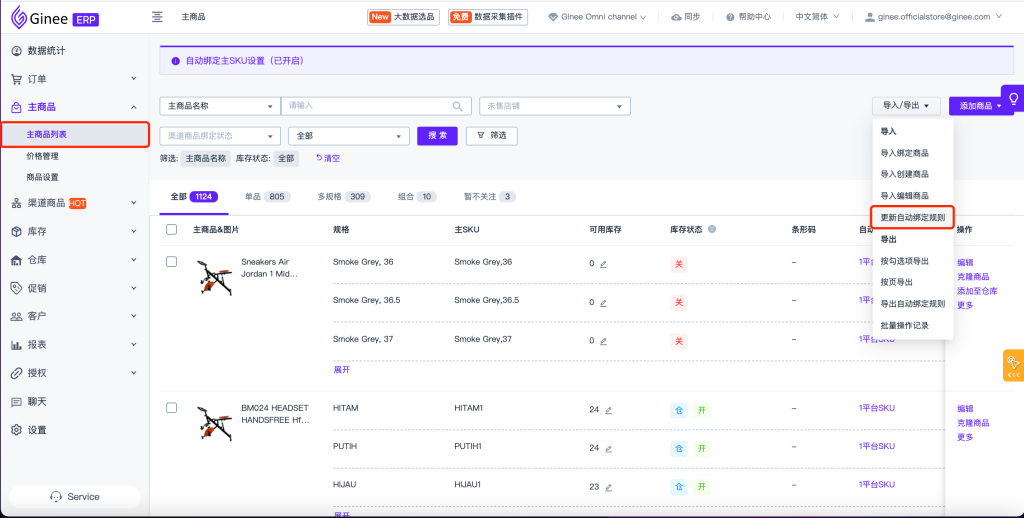Open the 渠道商品绑定状态 dropdown

click(x=220, y=136)
